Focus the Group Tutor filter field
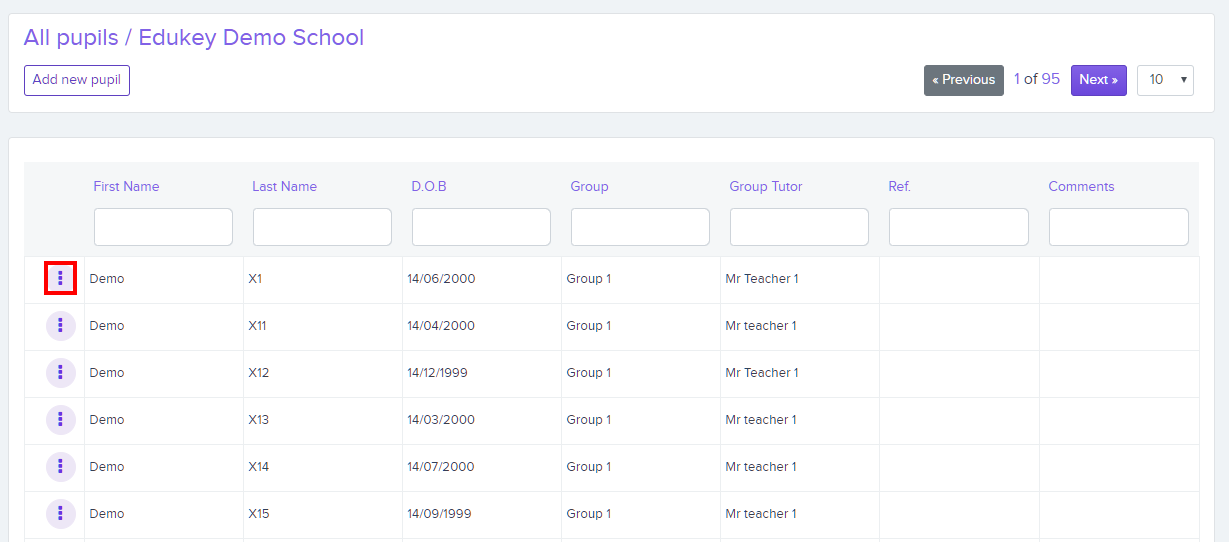The height and width of the screenshot is (542, 1229). tap(799, 227)
